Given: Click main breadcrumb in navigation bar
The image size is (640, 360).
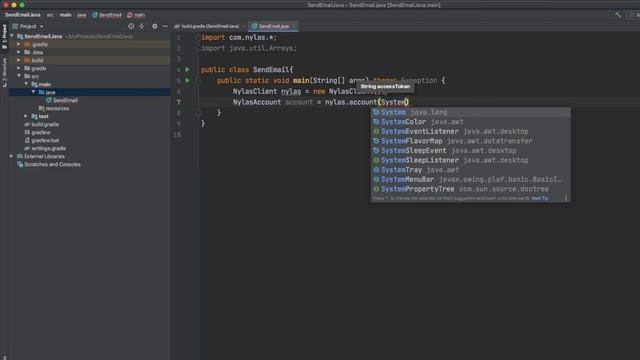Looking at the screenshot, I should point(65,15).
